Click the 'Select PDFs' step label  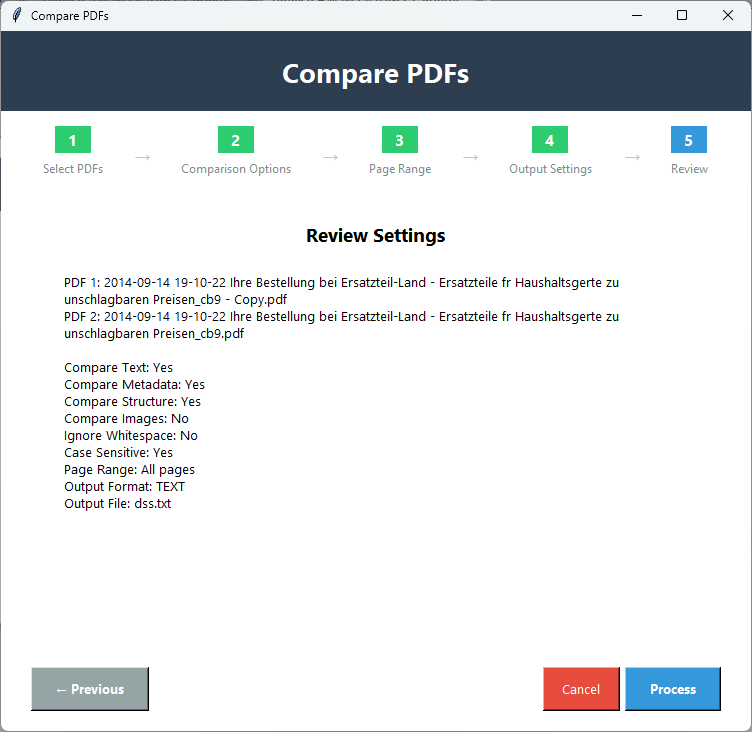(73, 169)
